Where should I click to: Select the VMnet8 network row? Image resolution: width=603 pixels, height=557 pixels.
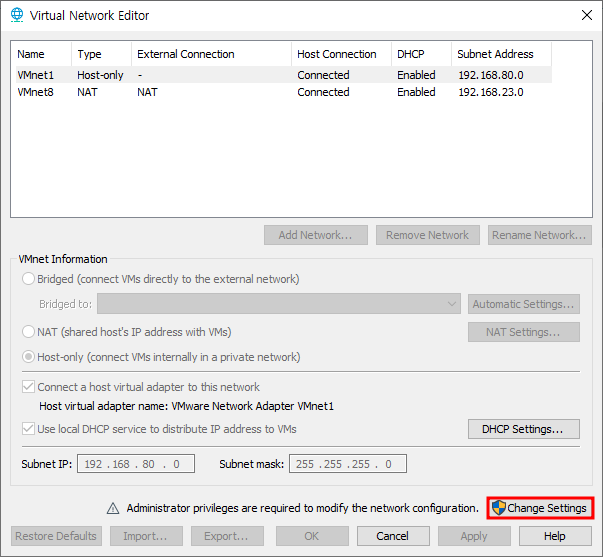click(284, 92)
